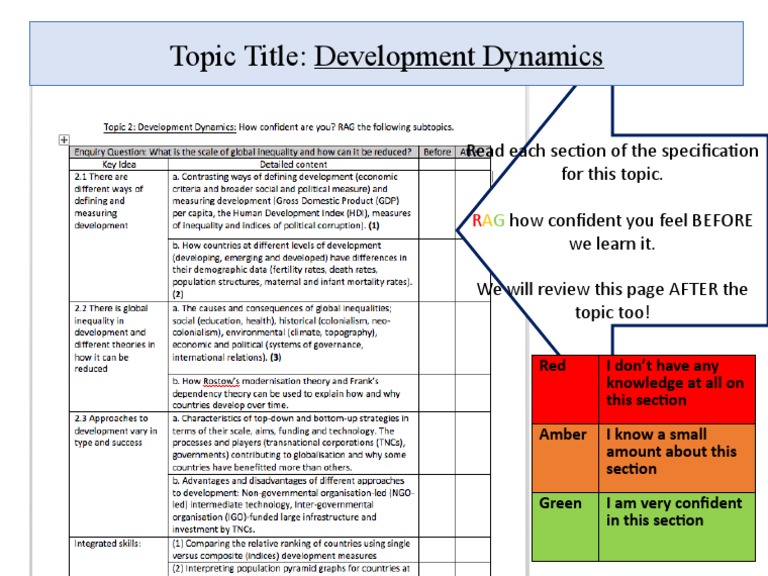Click 'RAG how confident you feel BEFORE' text
The height and width of the screenshot is (576, 768).
[x=612, y=232]
